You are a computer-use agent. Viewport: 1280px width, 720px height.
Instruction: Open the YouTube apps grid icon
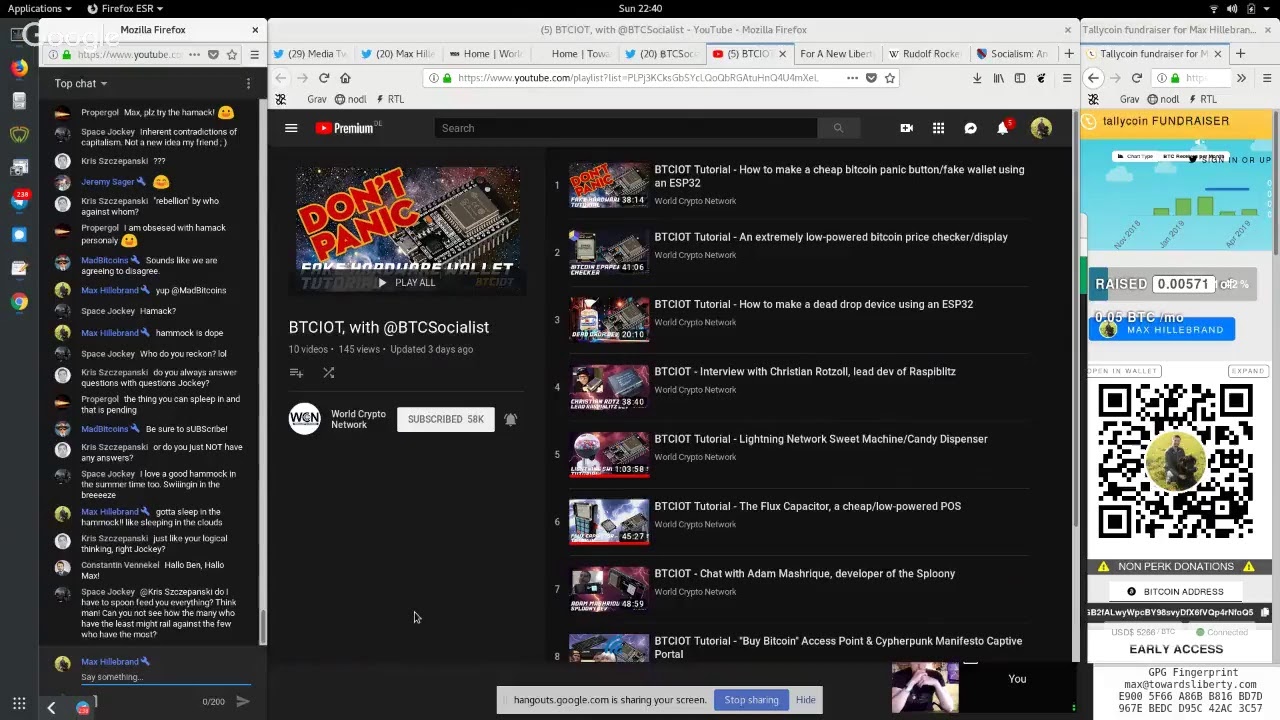click(938, 128)
